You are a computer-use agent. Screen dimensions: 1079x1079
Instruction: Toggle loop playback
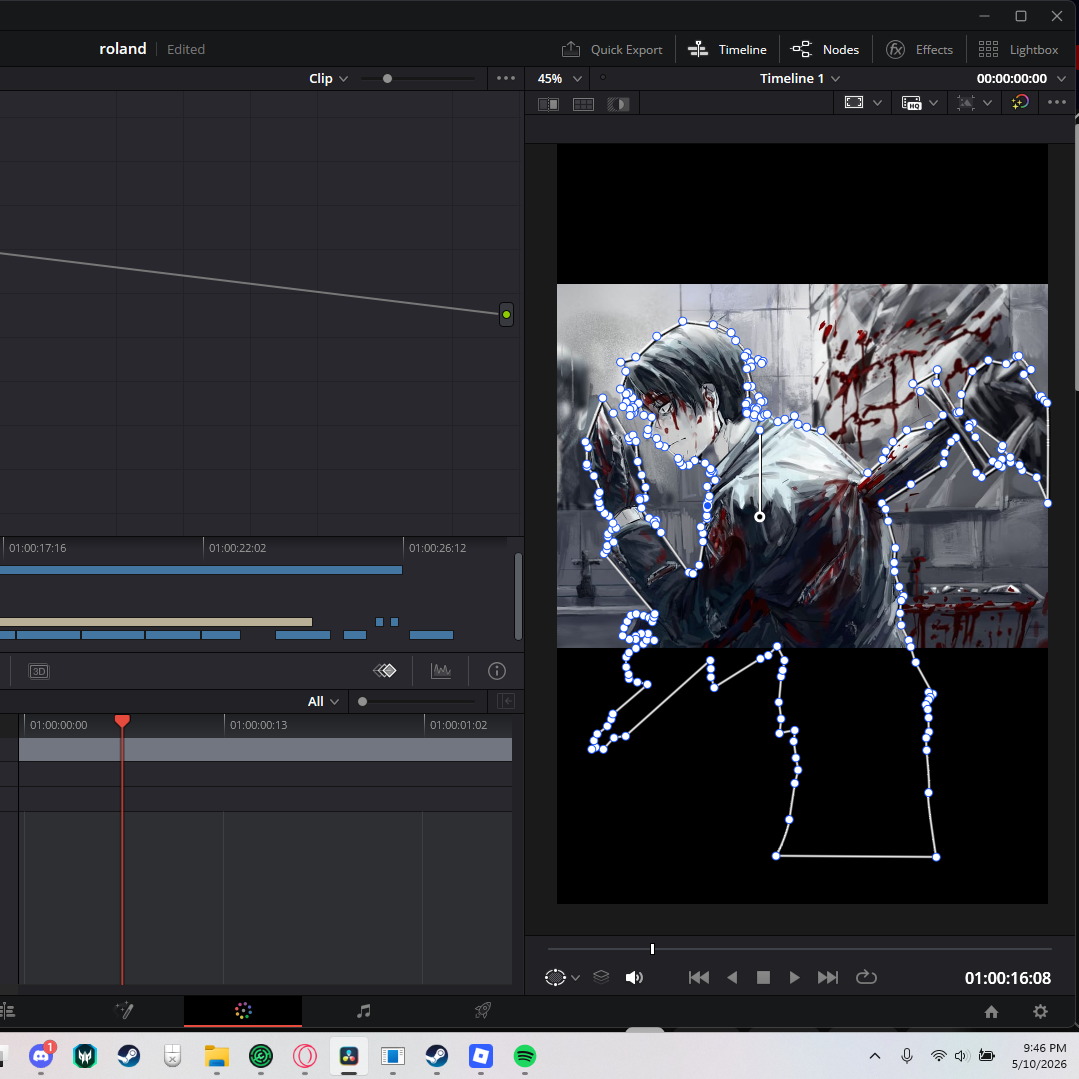(866, 977)
